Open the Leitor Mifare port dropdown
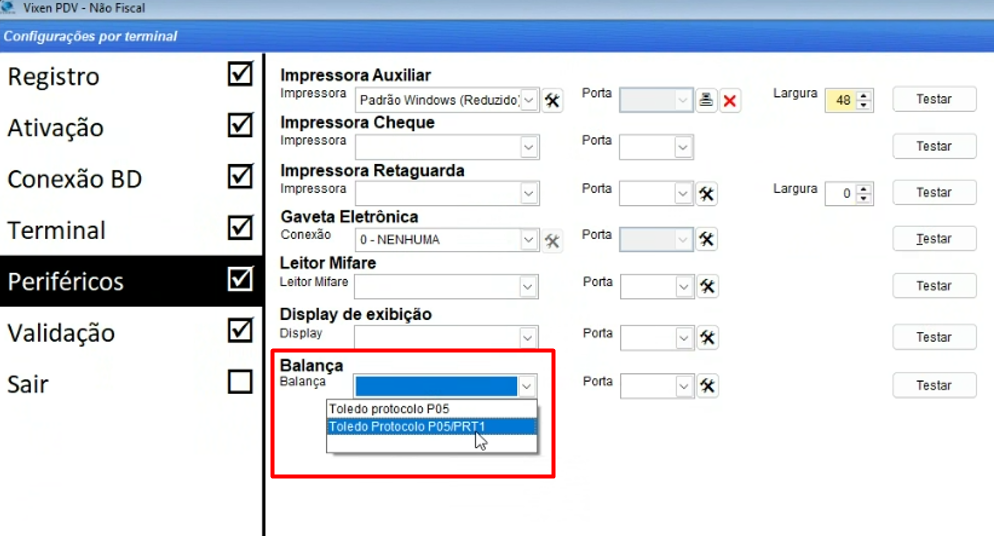The width and height of the screenshot is (994, 536). coord(684,287)
